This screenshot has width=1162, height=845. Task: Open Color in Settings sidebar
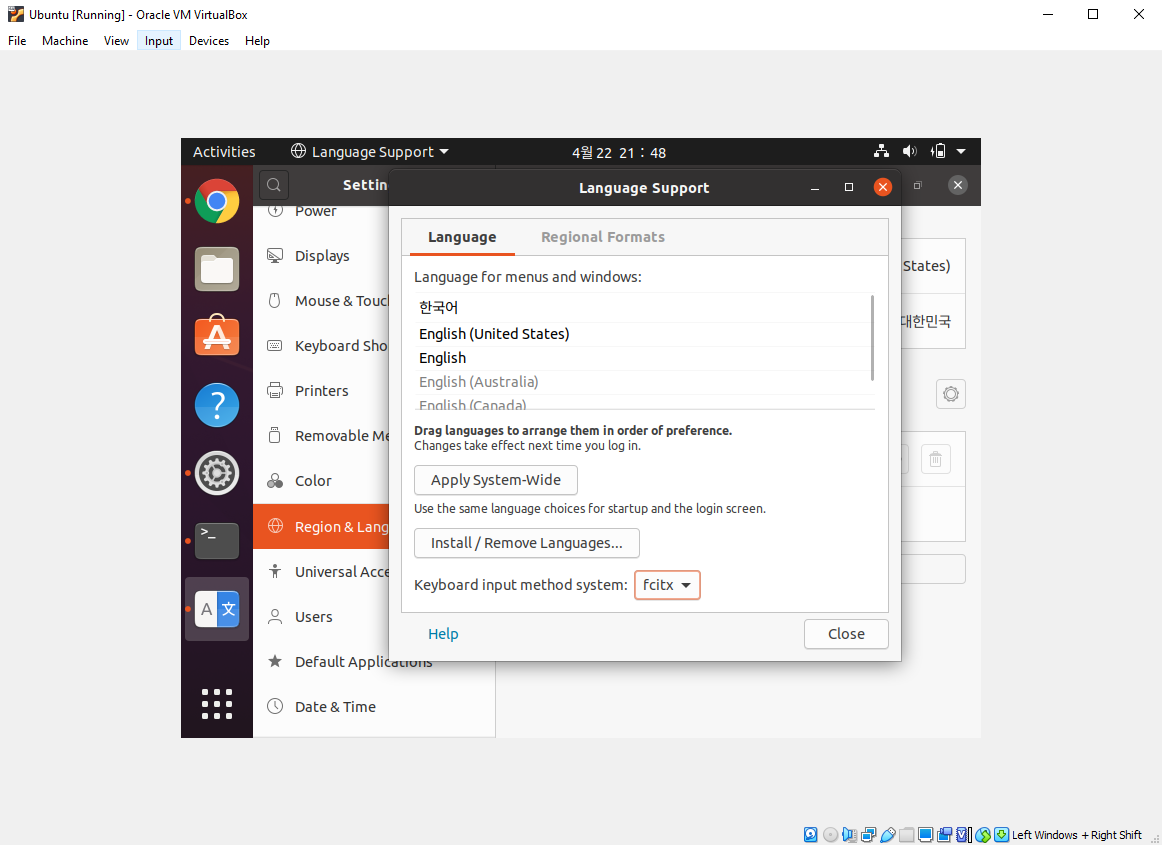322,481
